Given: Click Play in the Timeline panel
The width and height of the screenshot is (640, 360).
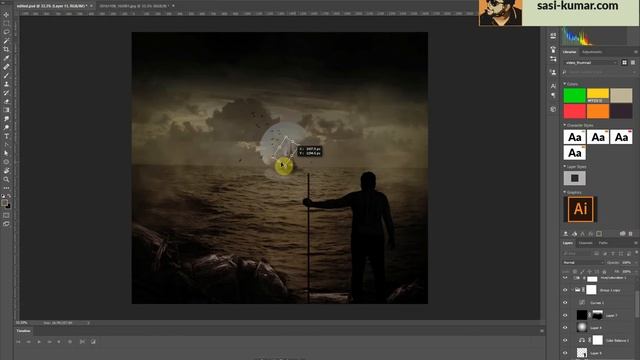Looking at the screenshot, I should click(39, 342).
